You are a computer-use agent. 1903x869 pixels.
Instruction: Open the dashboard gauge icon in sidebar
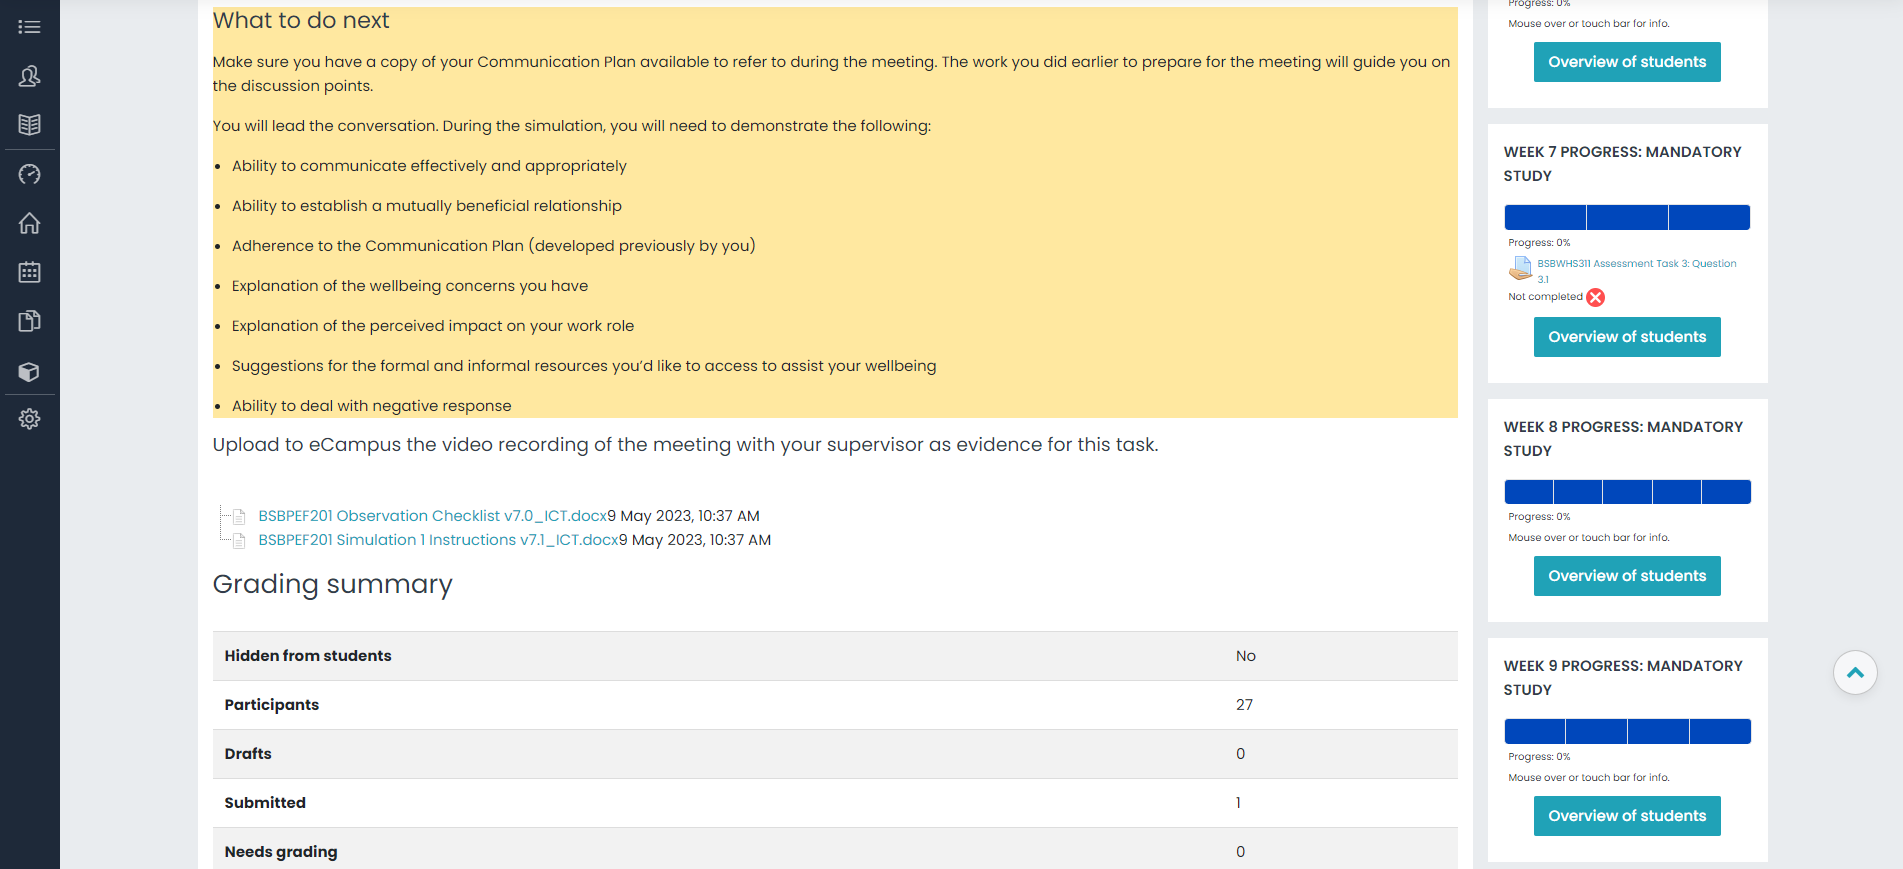29,174
